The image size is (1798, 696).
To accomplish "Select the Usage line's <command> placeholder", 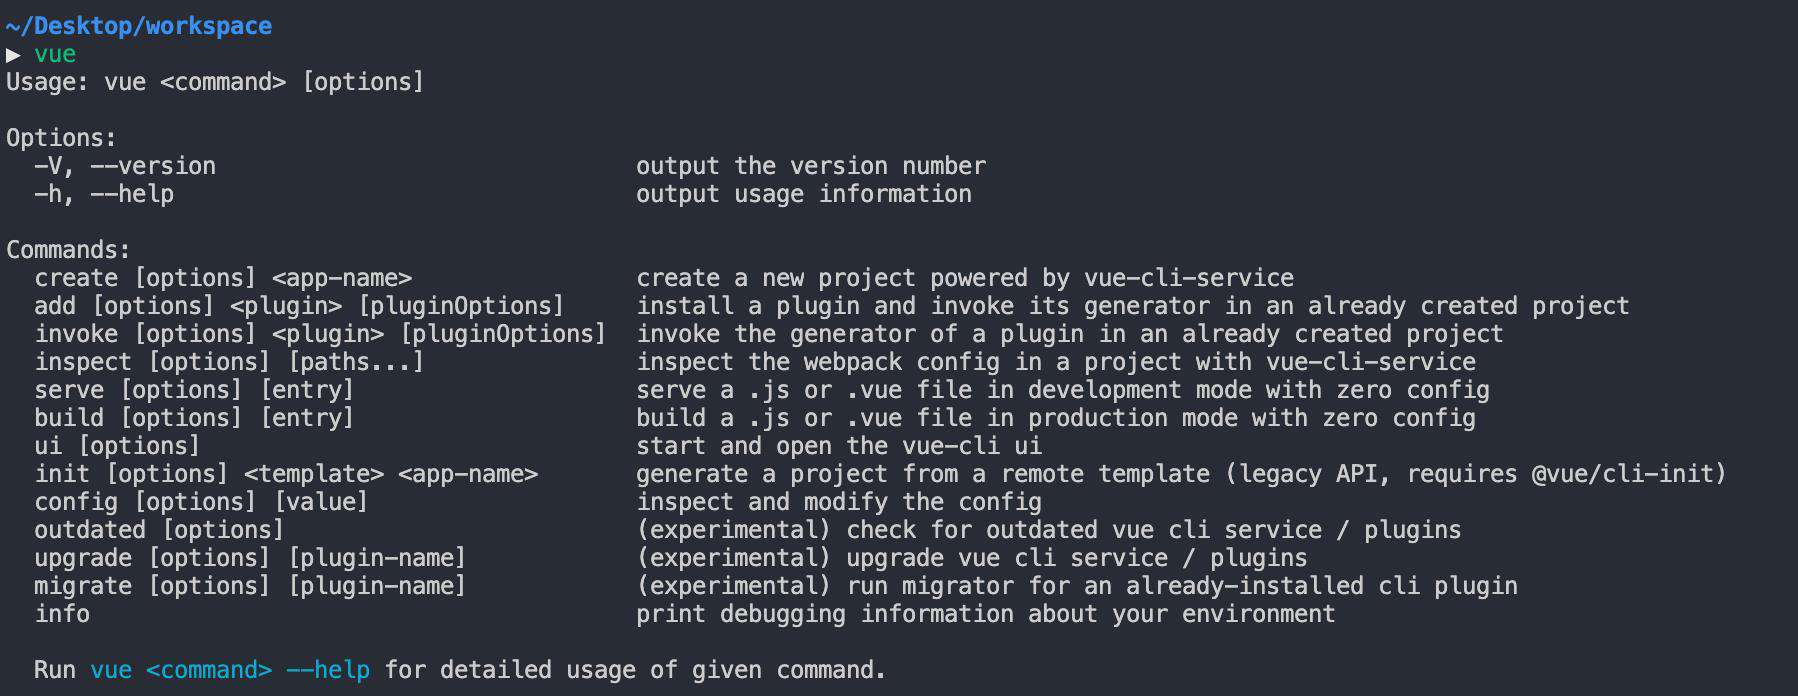I will [223, 82].
